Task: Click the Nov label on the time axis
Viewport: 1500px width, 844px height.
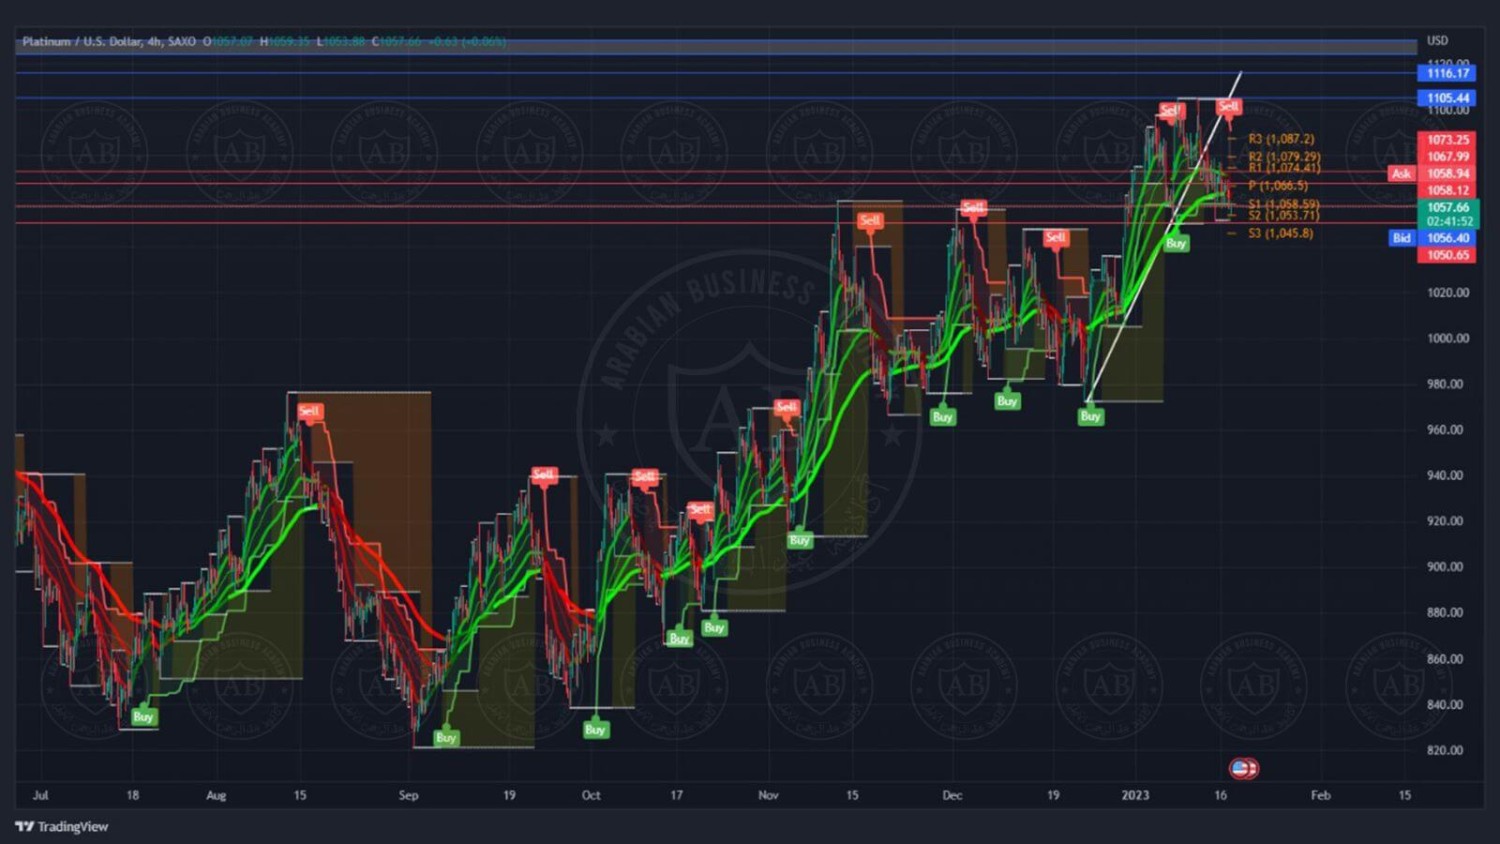Action: click(x=768, y=796)
